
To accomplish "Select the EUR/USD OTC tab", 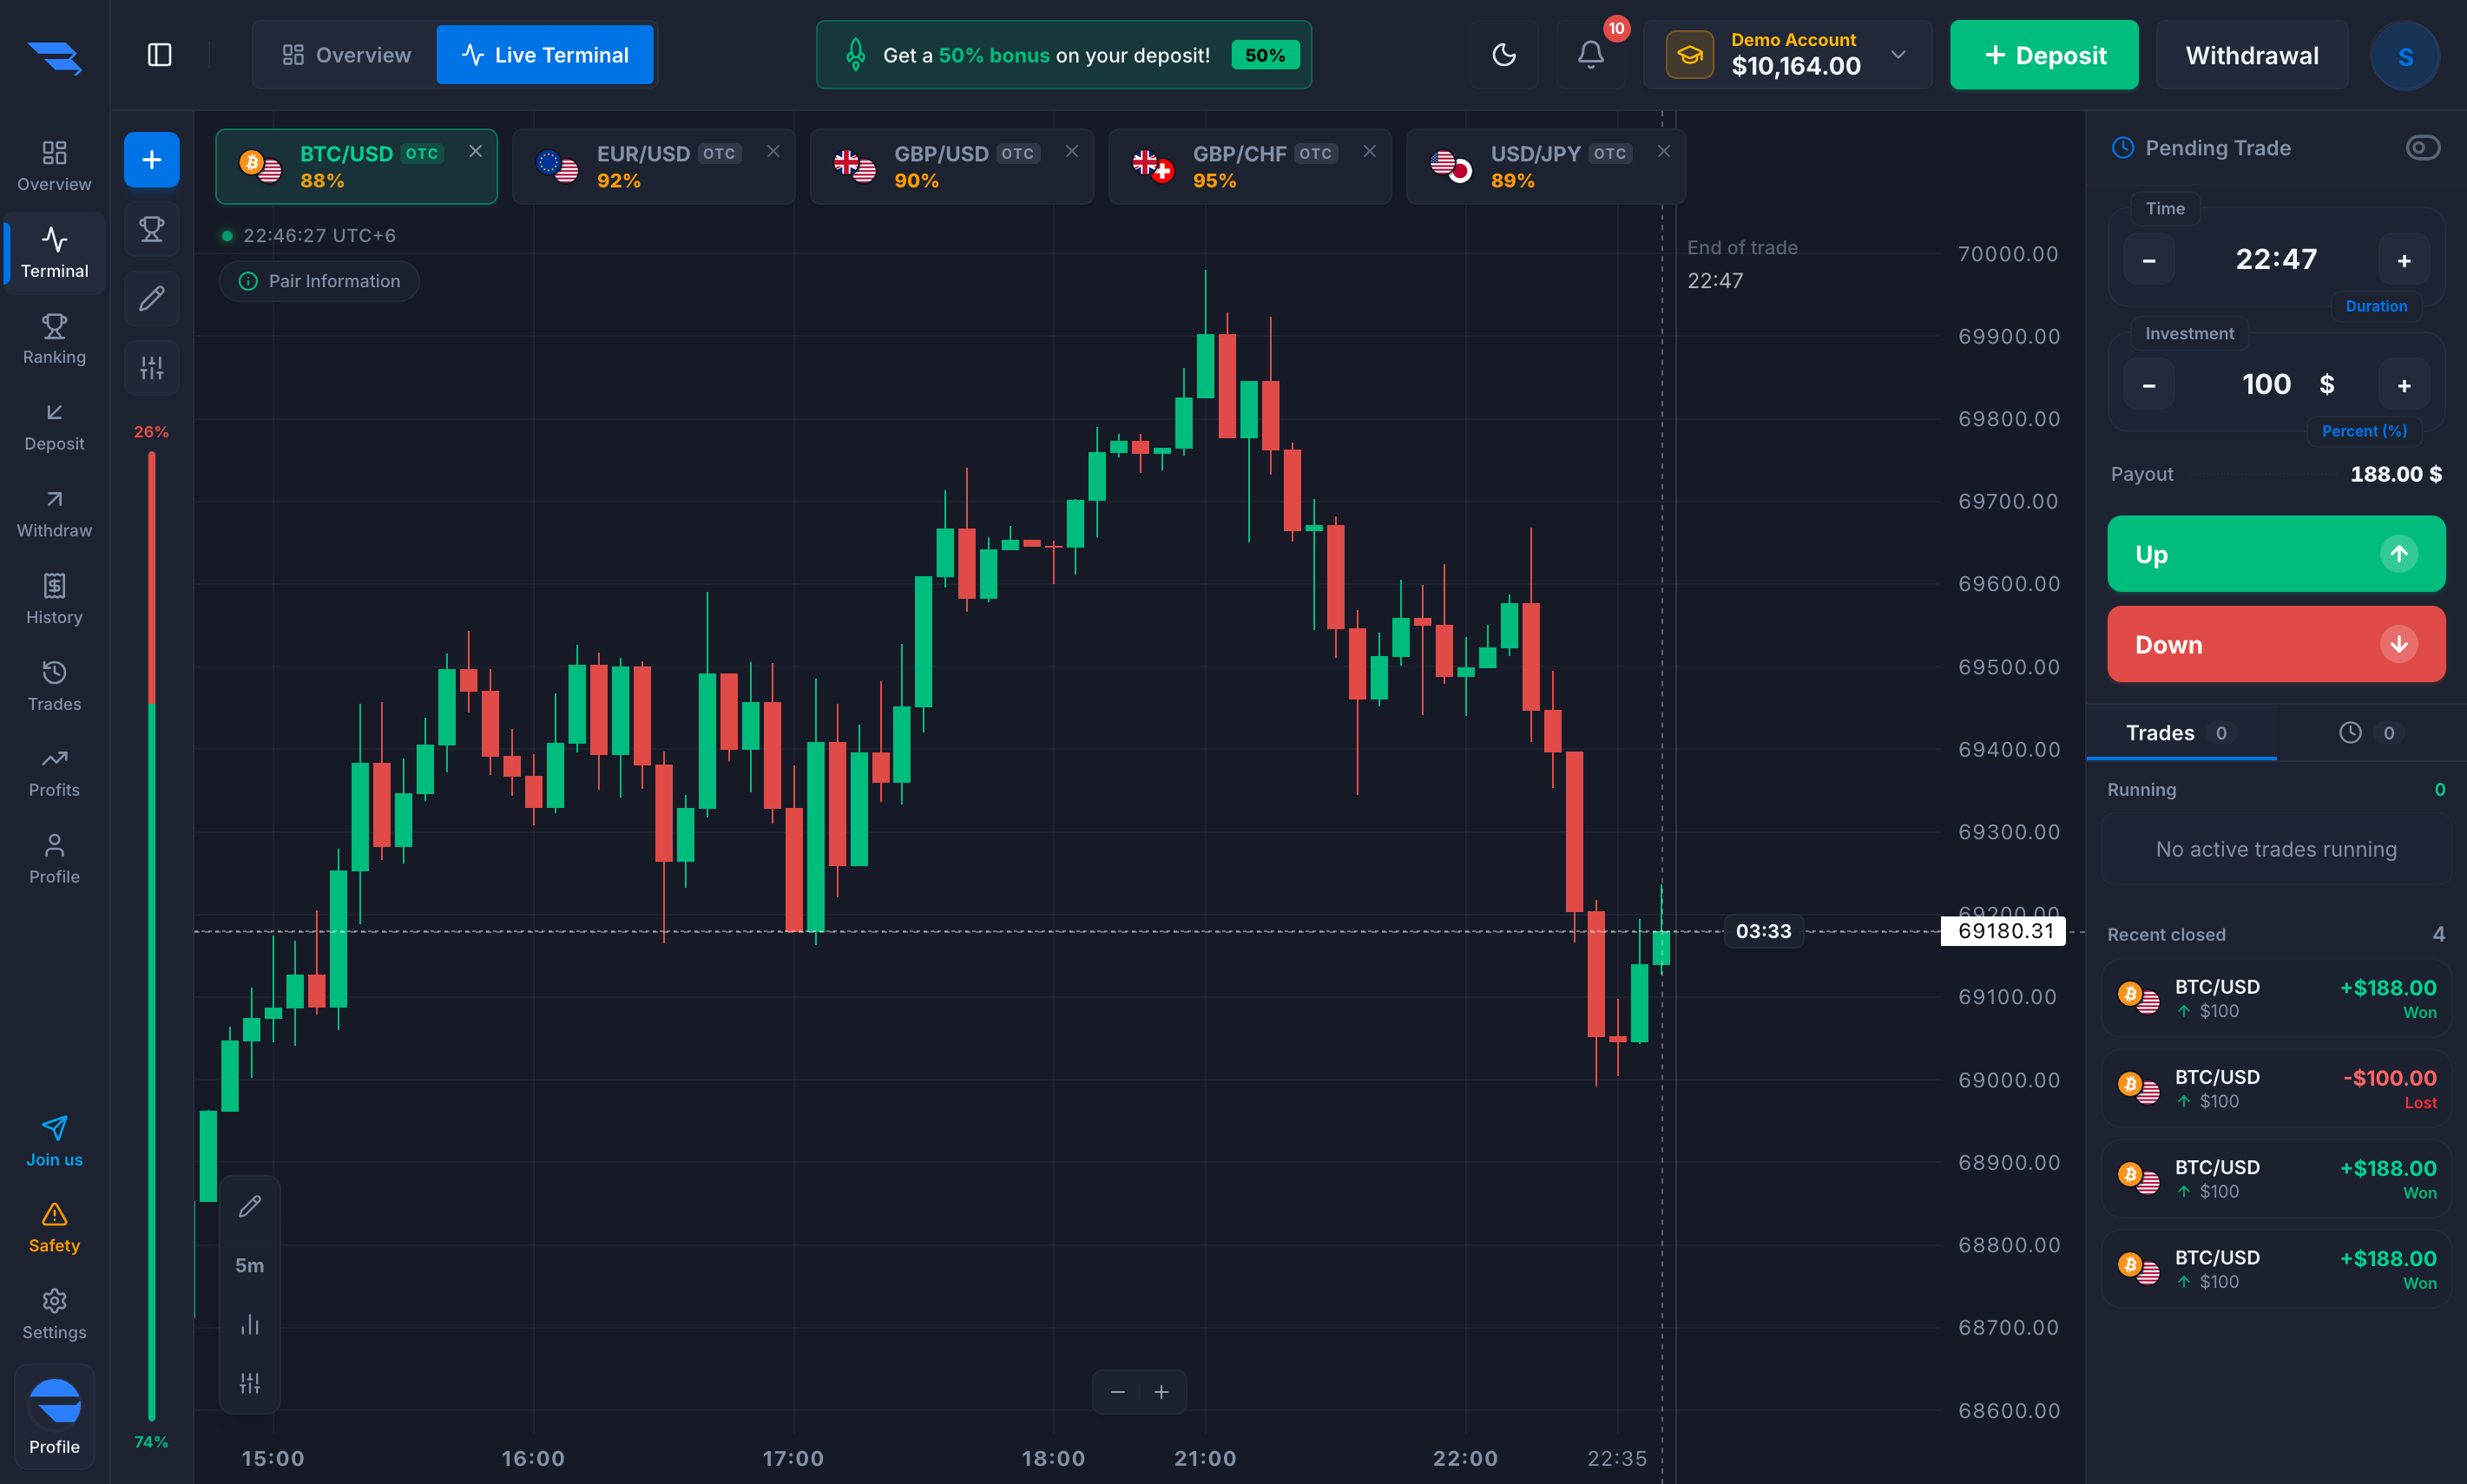I will click(654, 166).
